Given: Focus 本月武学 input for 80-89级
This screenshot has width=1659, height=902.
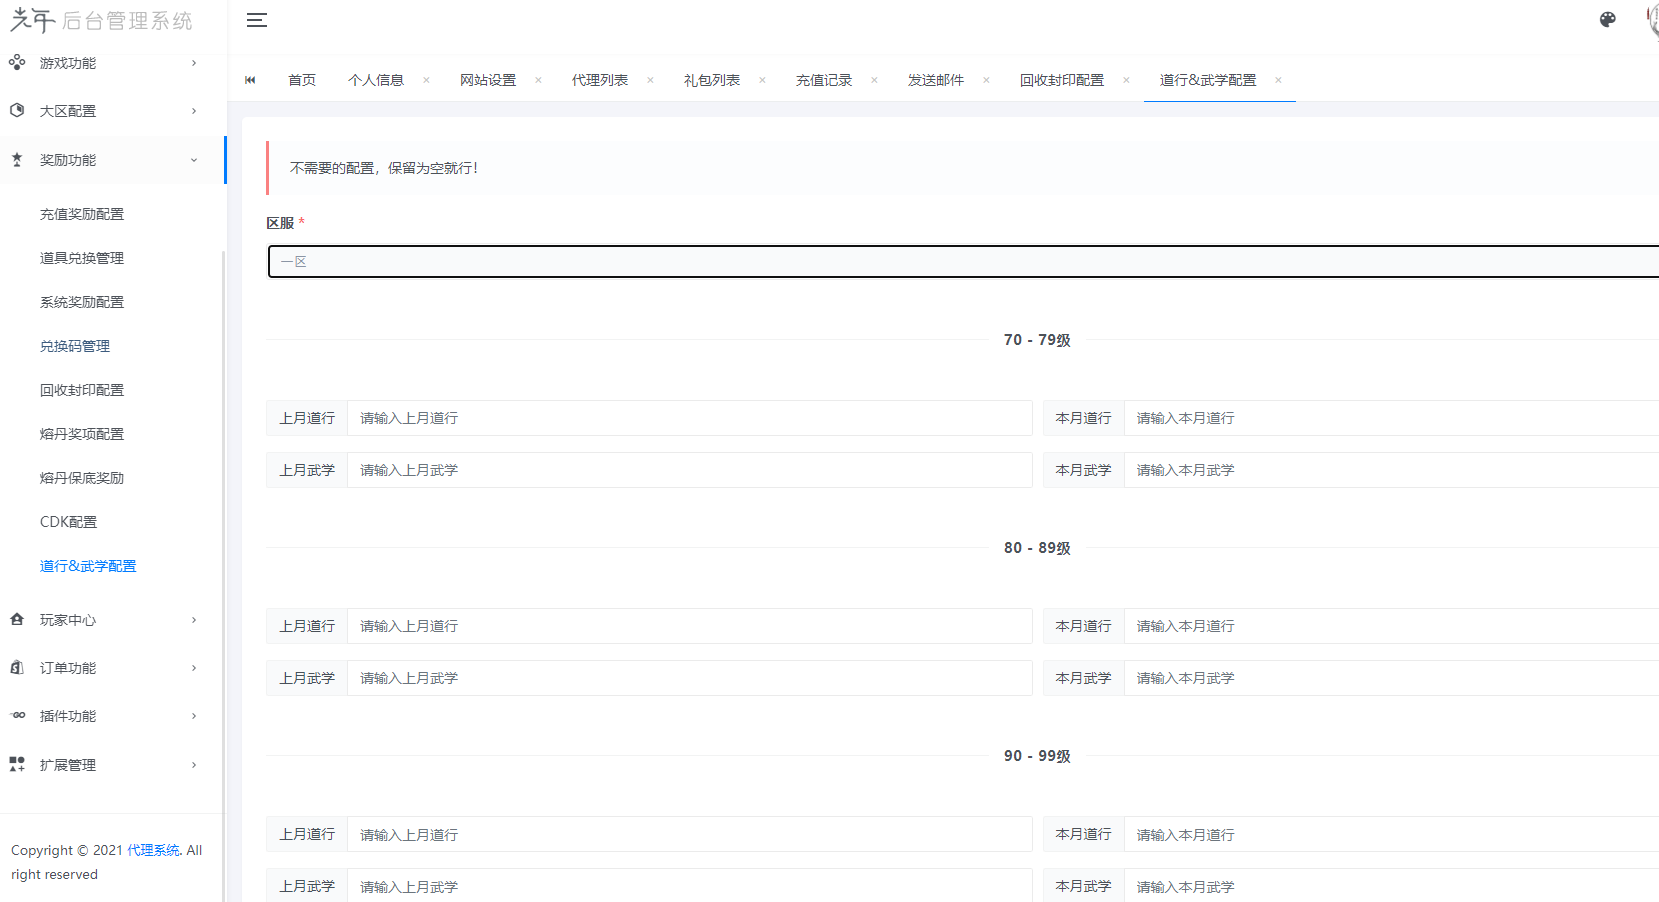Looking at the screenshot, I should [1390, 678].
